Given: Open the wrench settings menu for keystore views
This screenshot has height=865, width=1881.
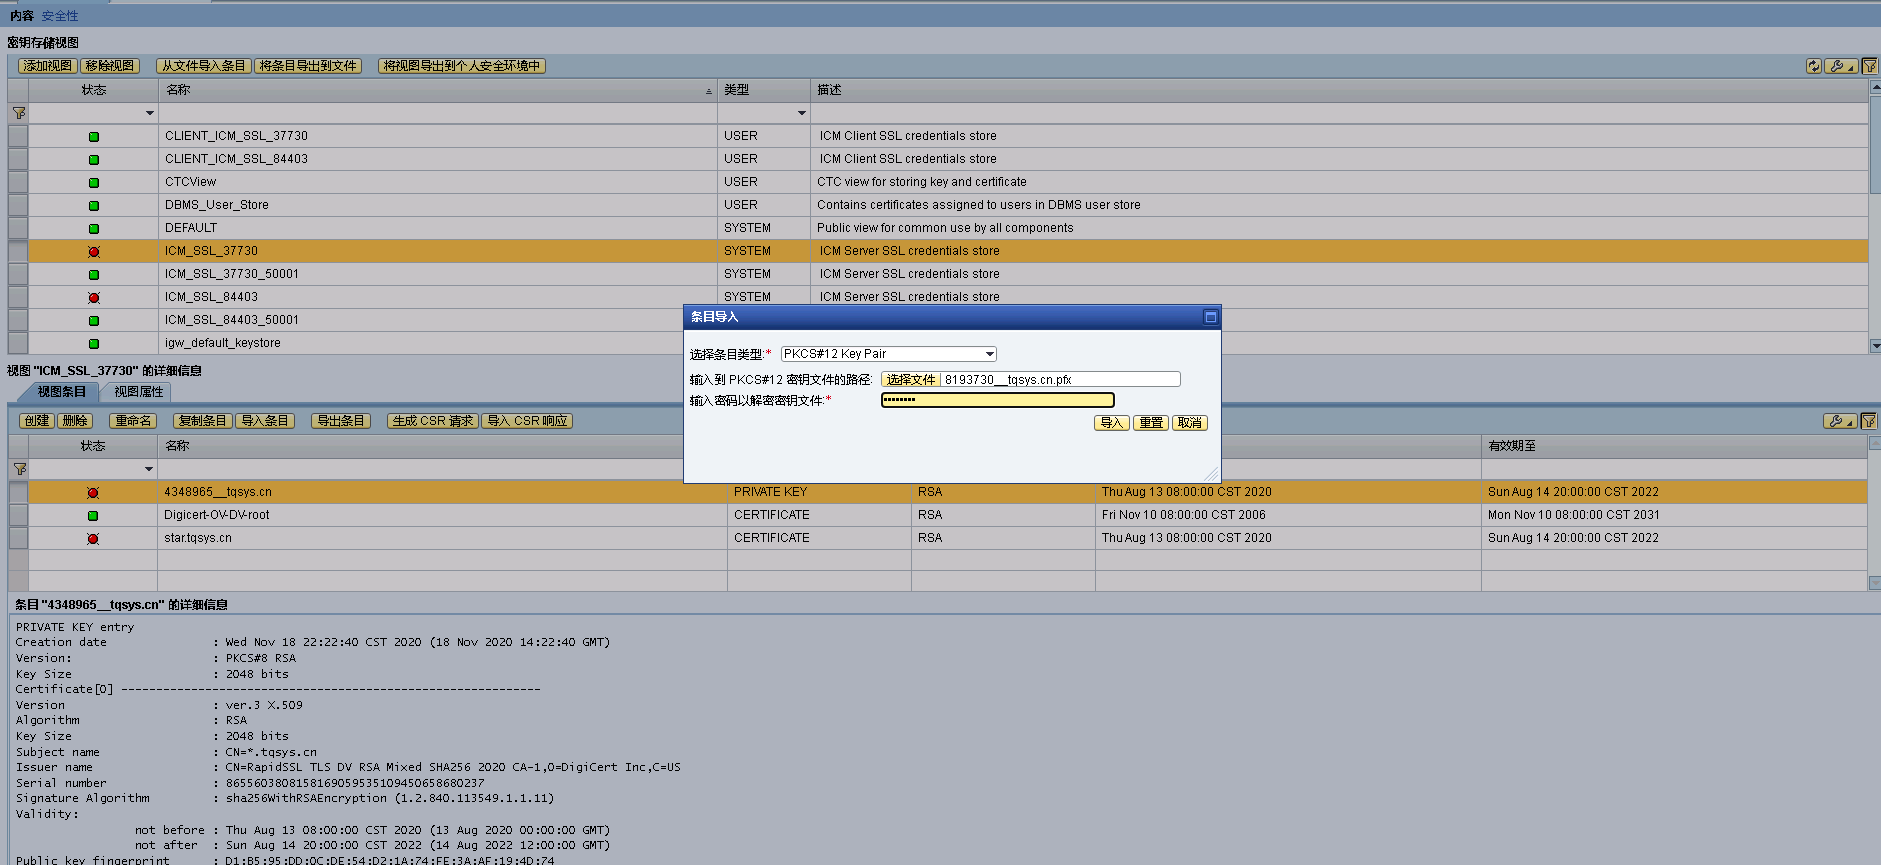Looking at the screenshot, I should click(1841, 66).
